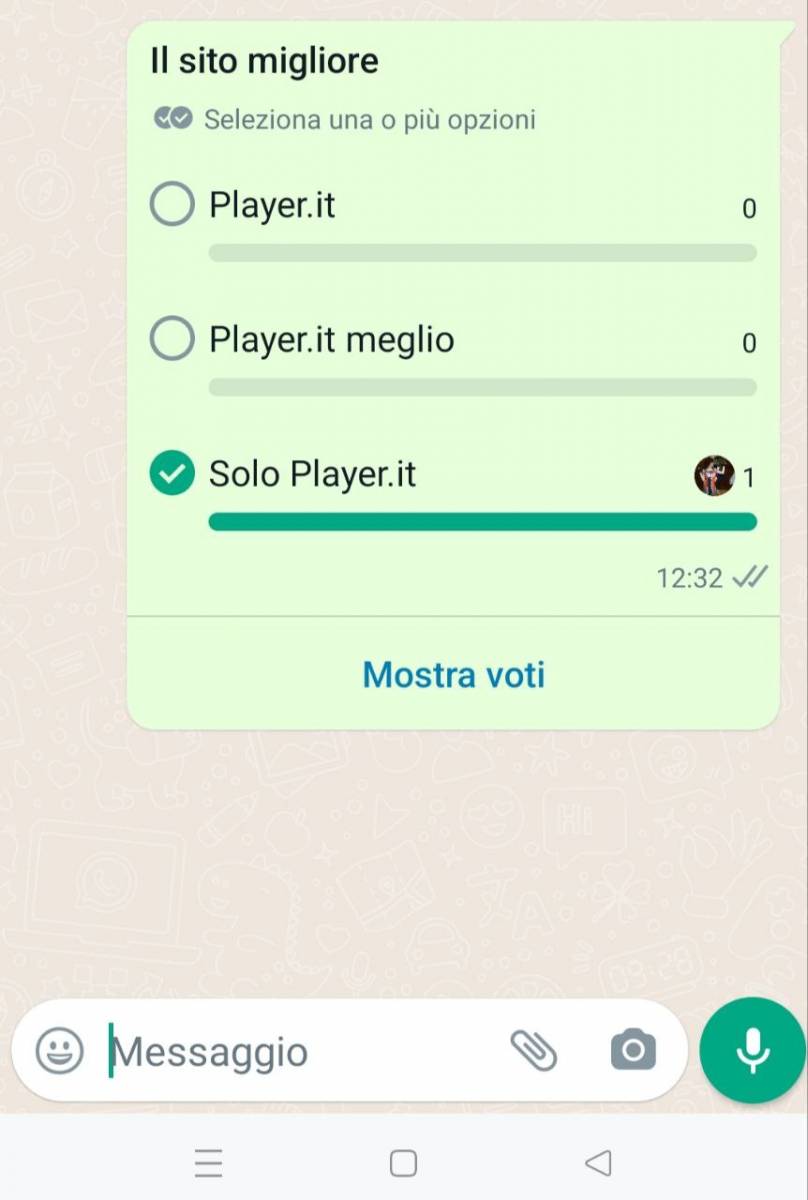Viewport: 808px width, 1200px height.
Task: Open the attachment paperclip menu
Action: coord(533,1050)
